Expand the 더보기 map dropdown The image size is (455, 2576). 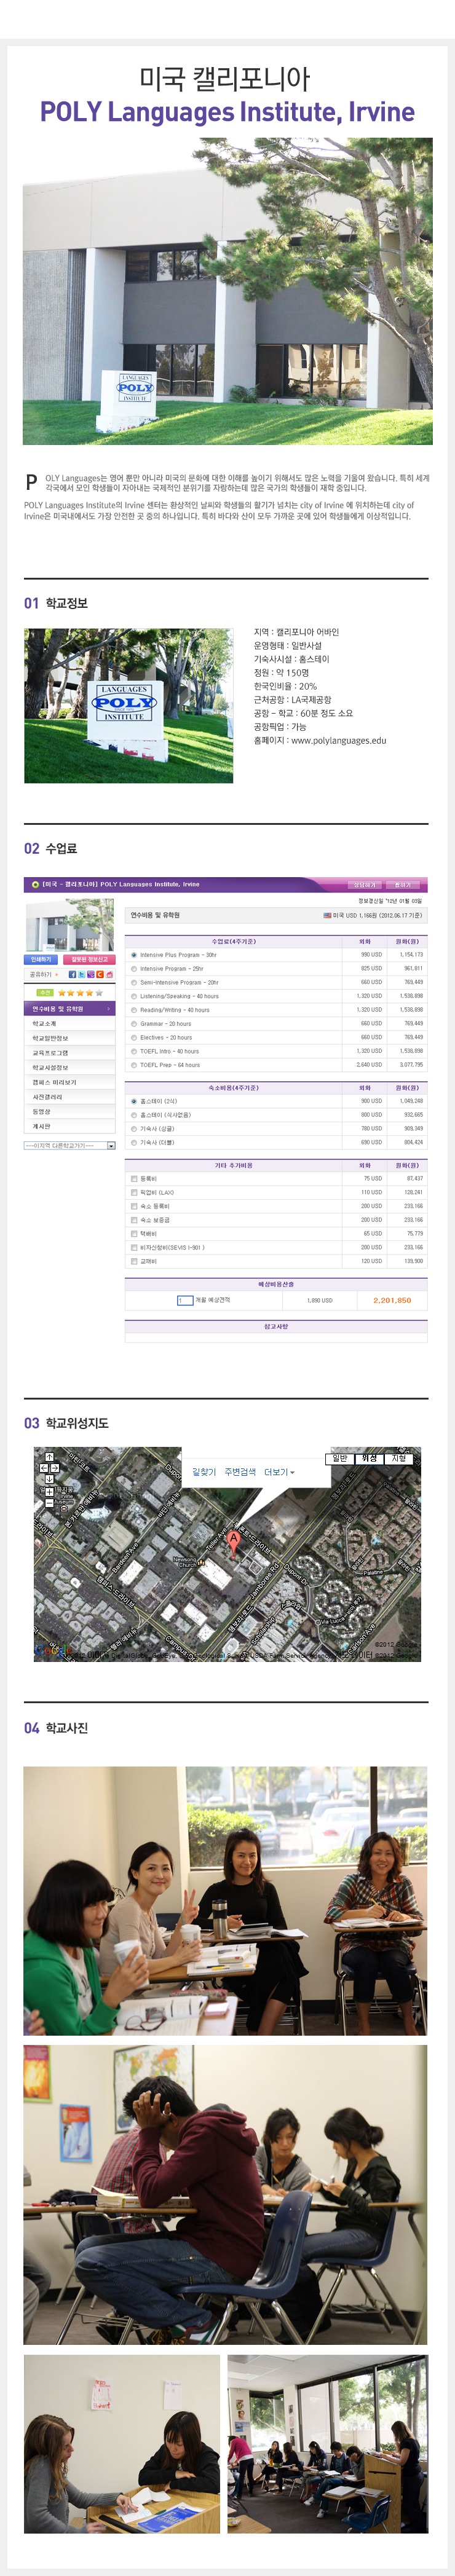click(279, 1472)
